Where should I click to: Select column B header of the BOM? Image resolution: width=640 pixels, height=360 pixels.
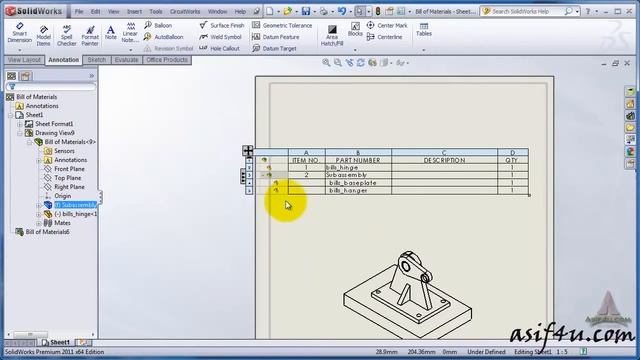pyautogui.click(x=358, y=152)
